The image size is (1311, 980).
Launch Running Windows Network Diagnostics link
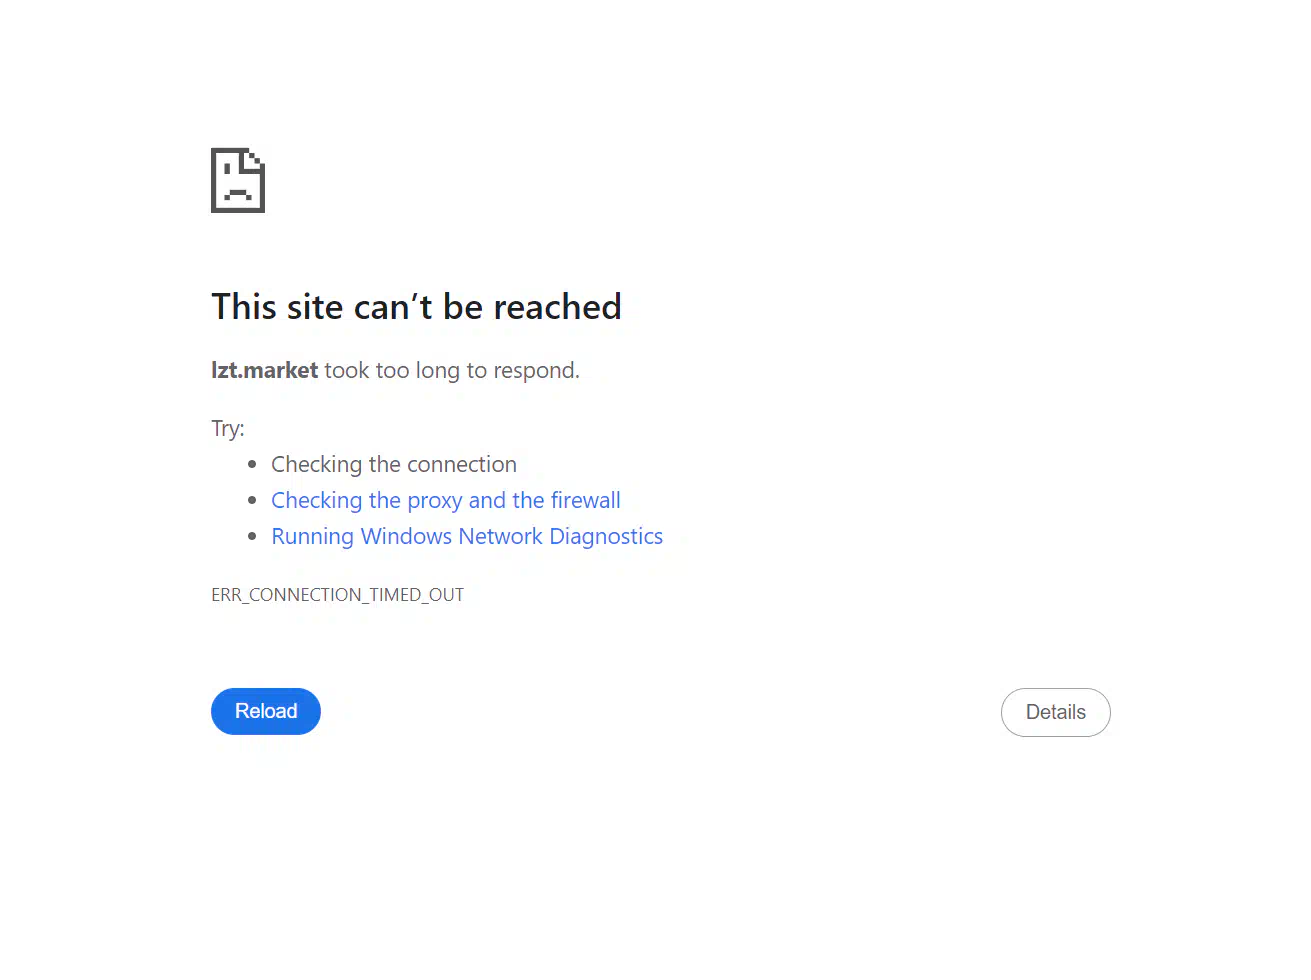(x=467, y=536)
